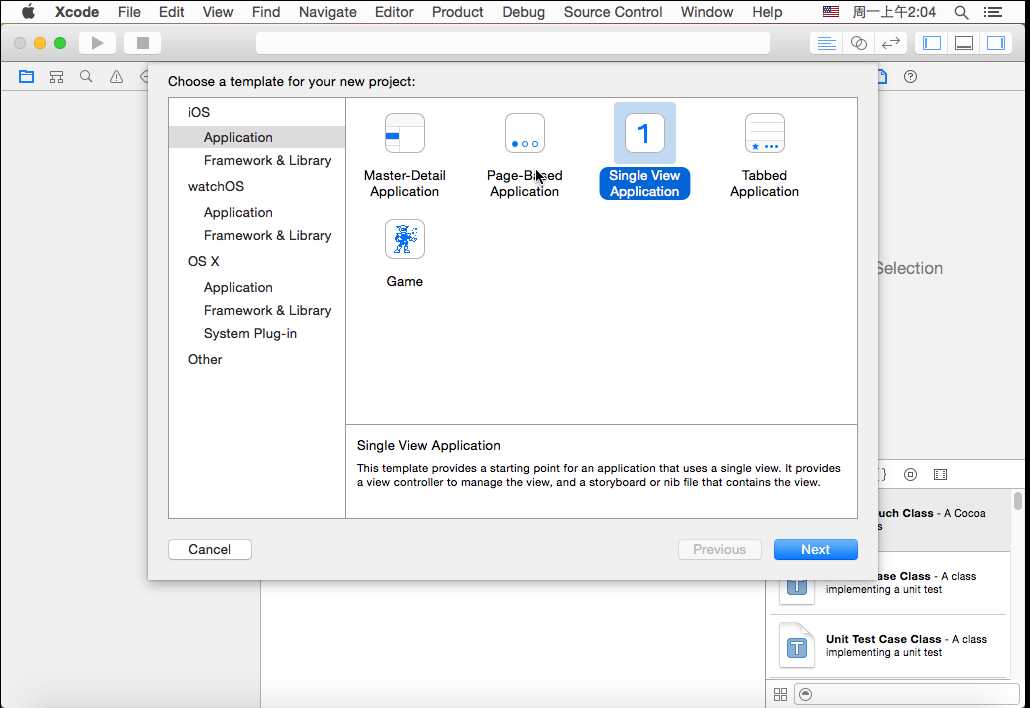
Task: Select Framework & Library under OS X
Action: (267, 310)
